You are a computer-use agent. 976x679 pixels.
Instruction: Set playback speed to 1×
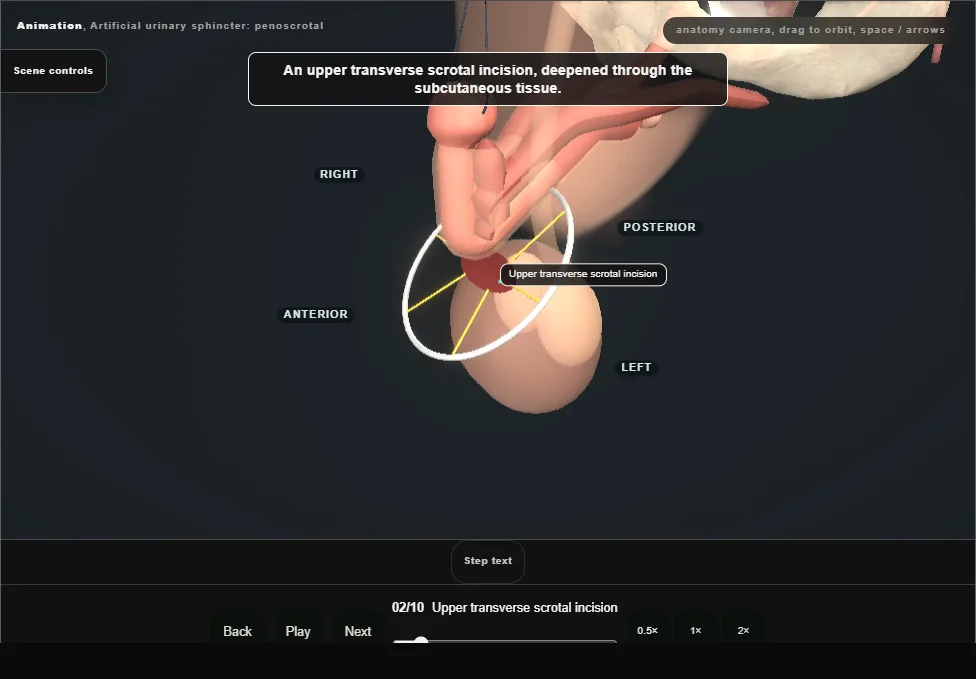pos(695,630)
